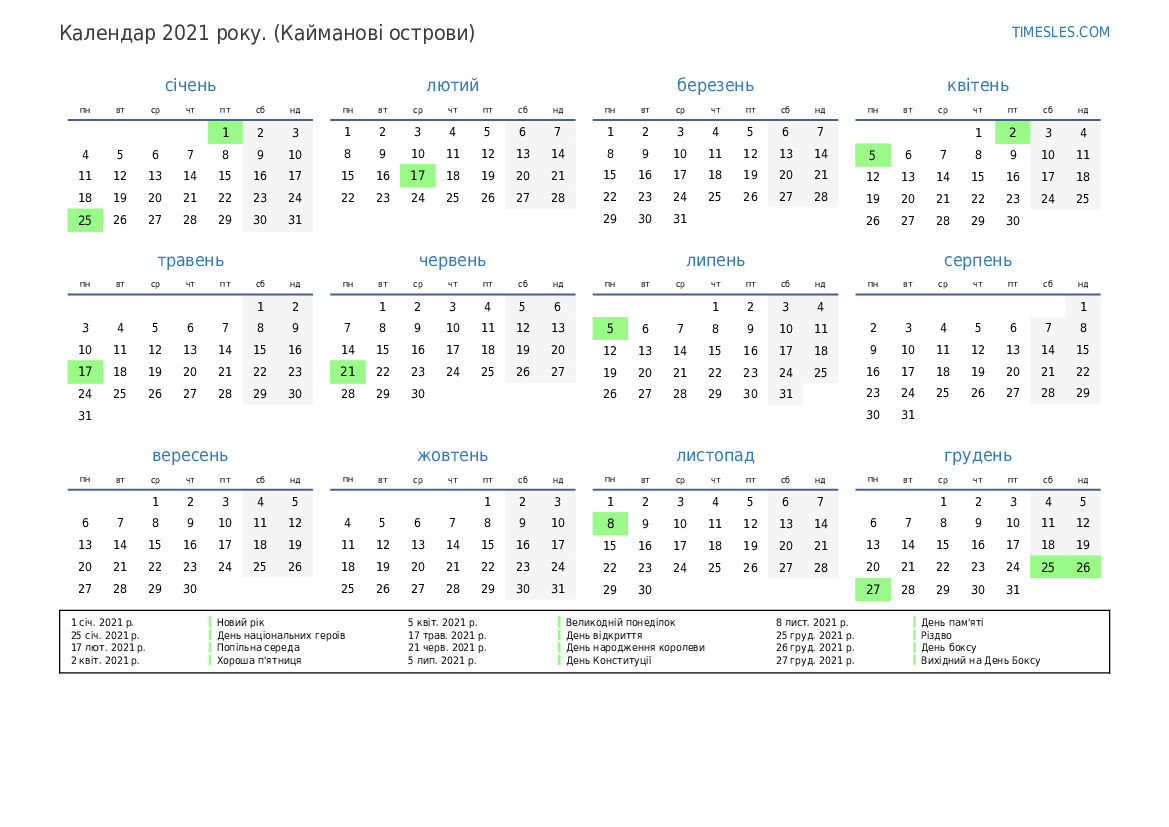Screen dimensions: 1169x827
Task: Click legend date '1 січ. 2021 р.'
Action: click(102, 623)
